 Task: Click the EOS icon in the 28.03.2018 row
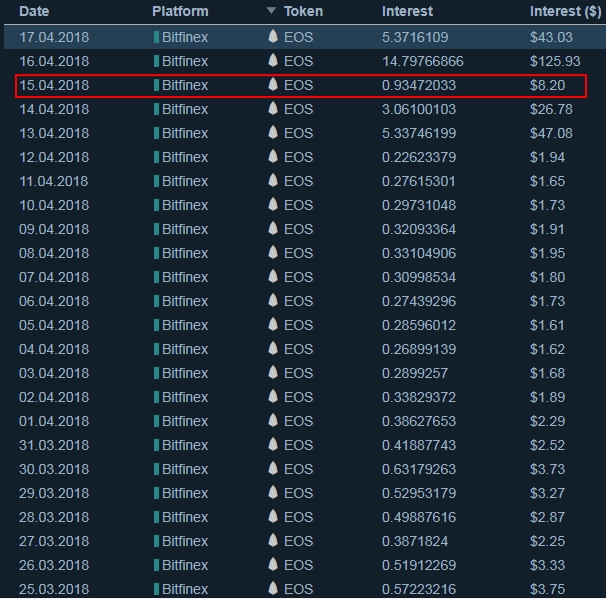pos(273,516)
